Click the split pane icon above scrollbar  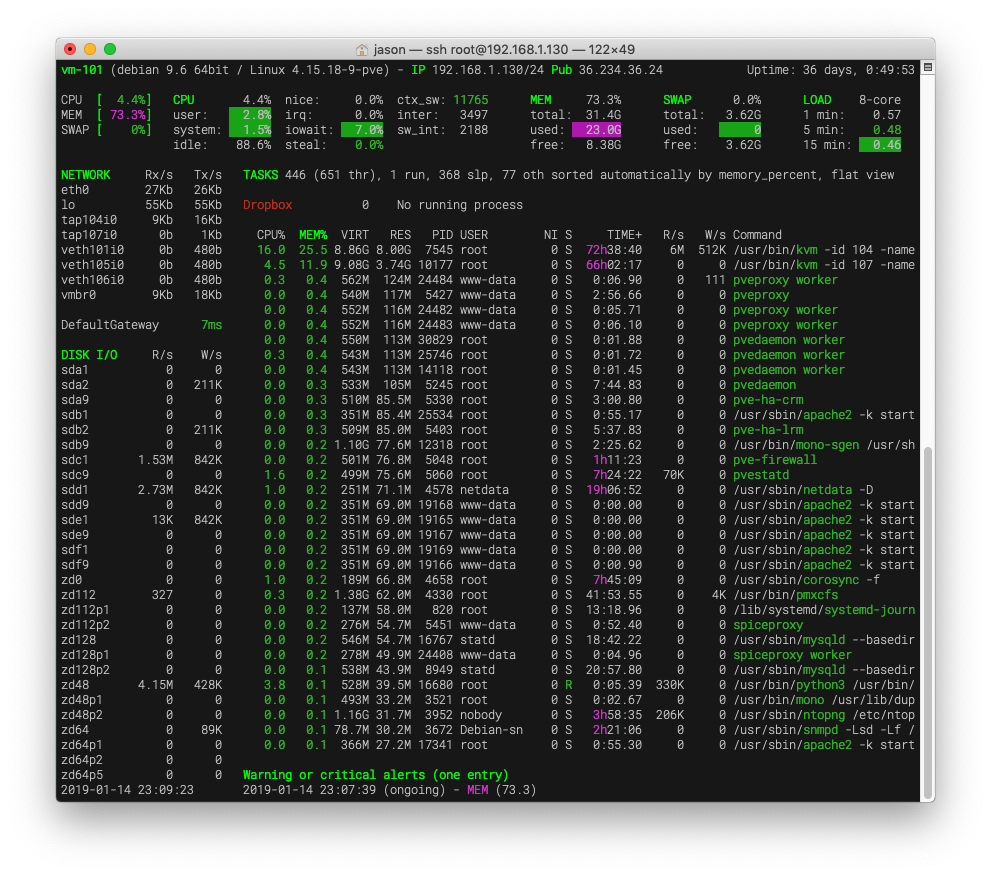pos(928,68)
